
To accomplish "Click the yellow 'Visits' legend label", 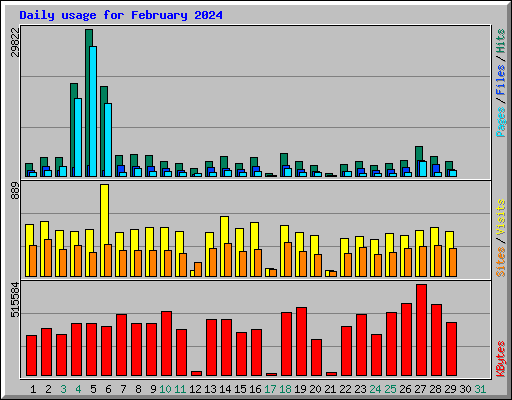I will click(500, 217).
